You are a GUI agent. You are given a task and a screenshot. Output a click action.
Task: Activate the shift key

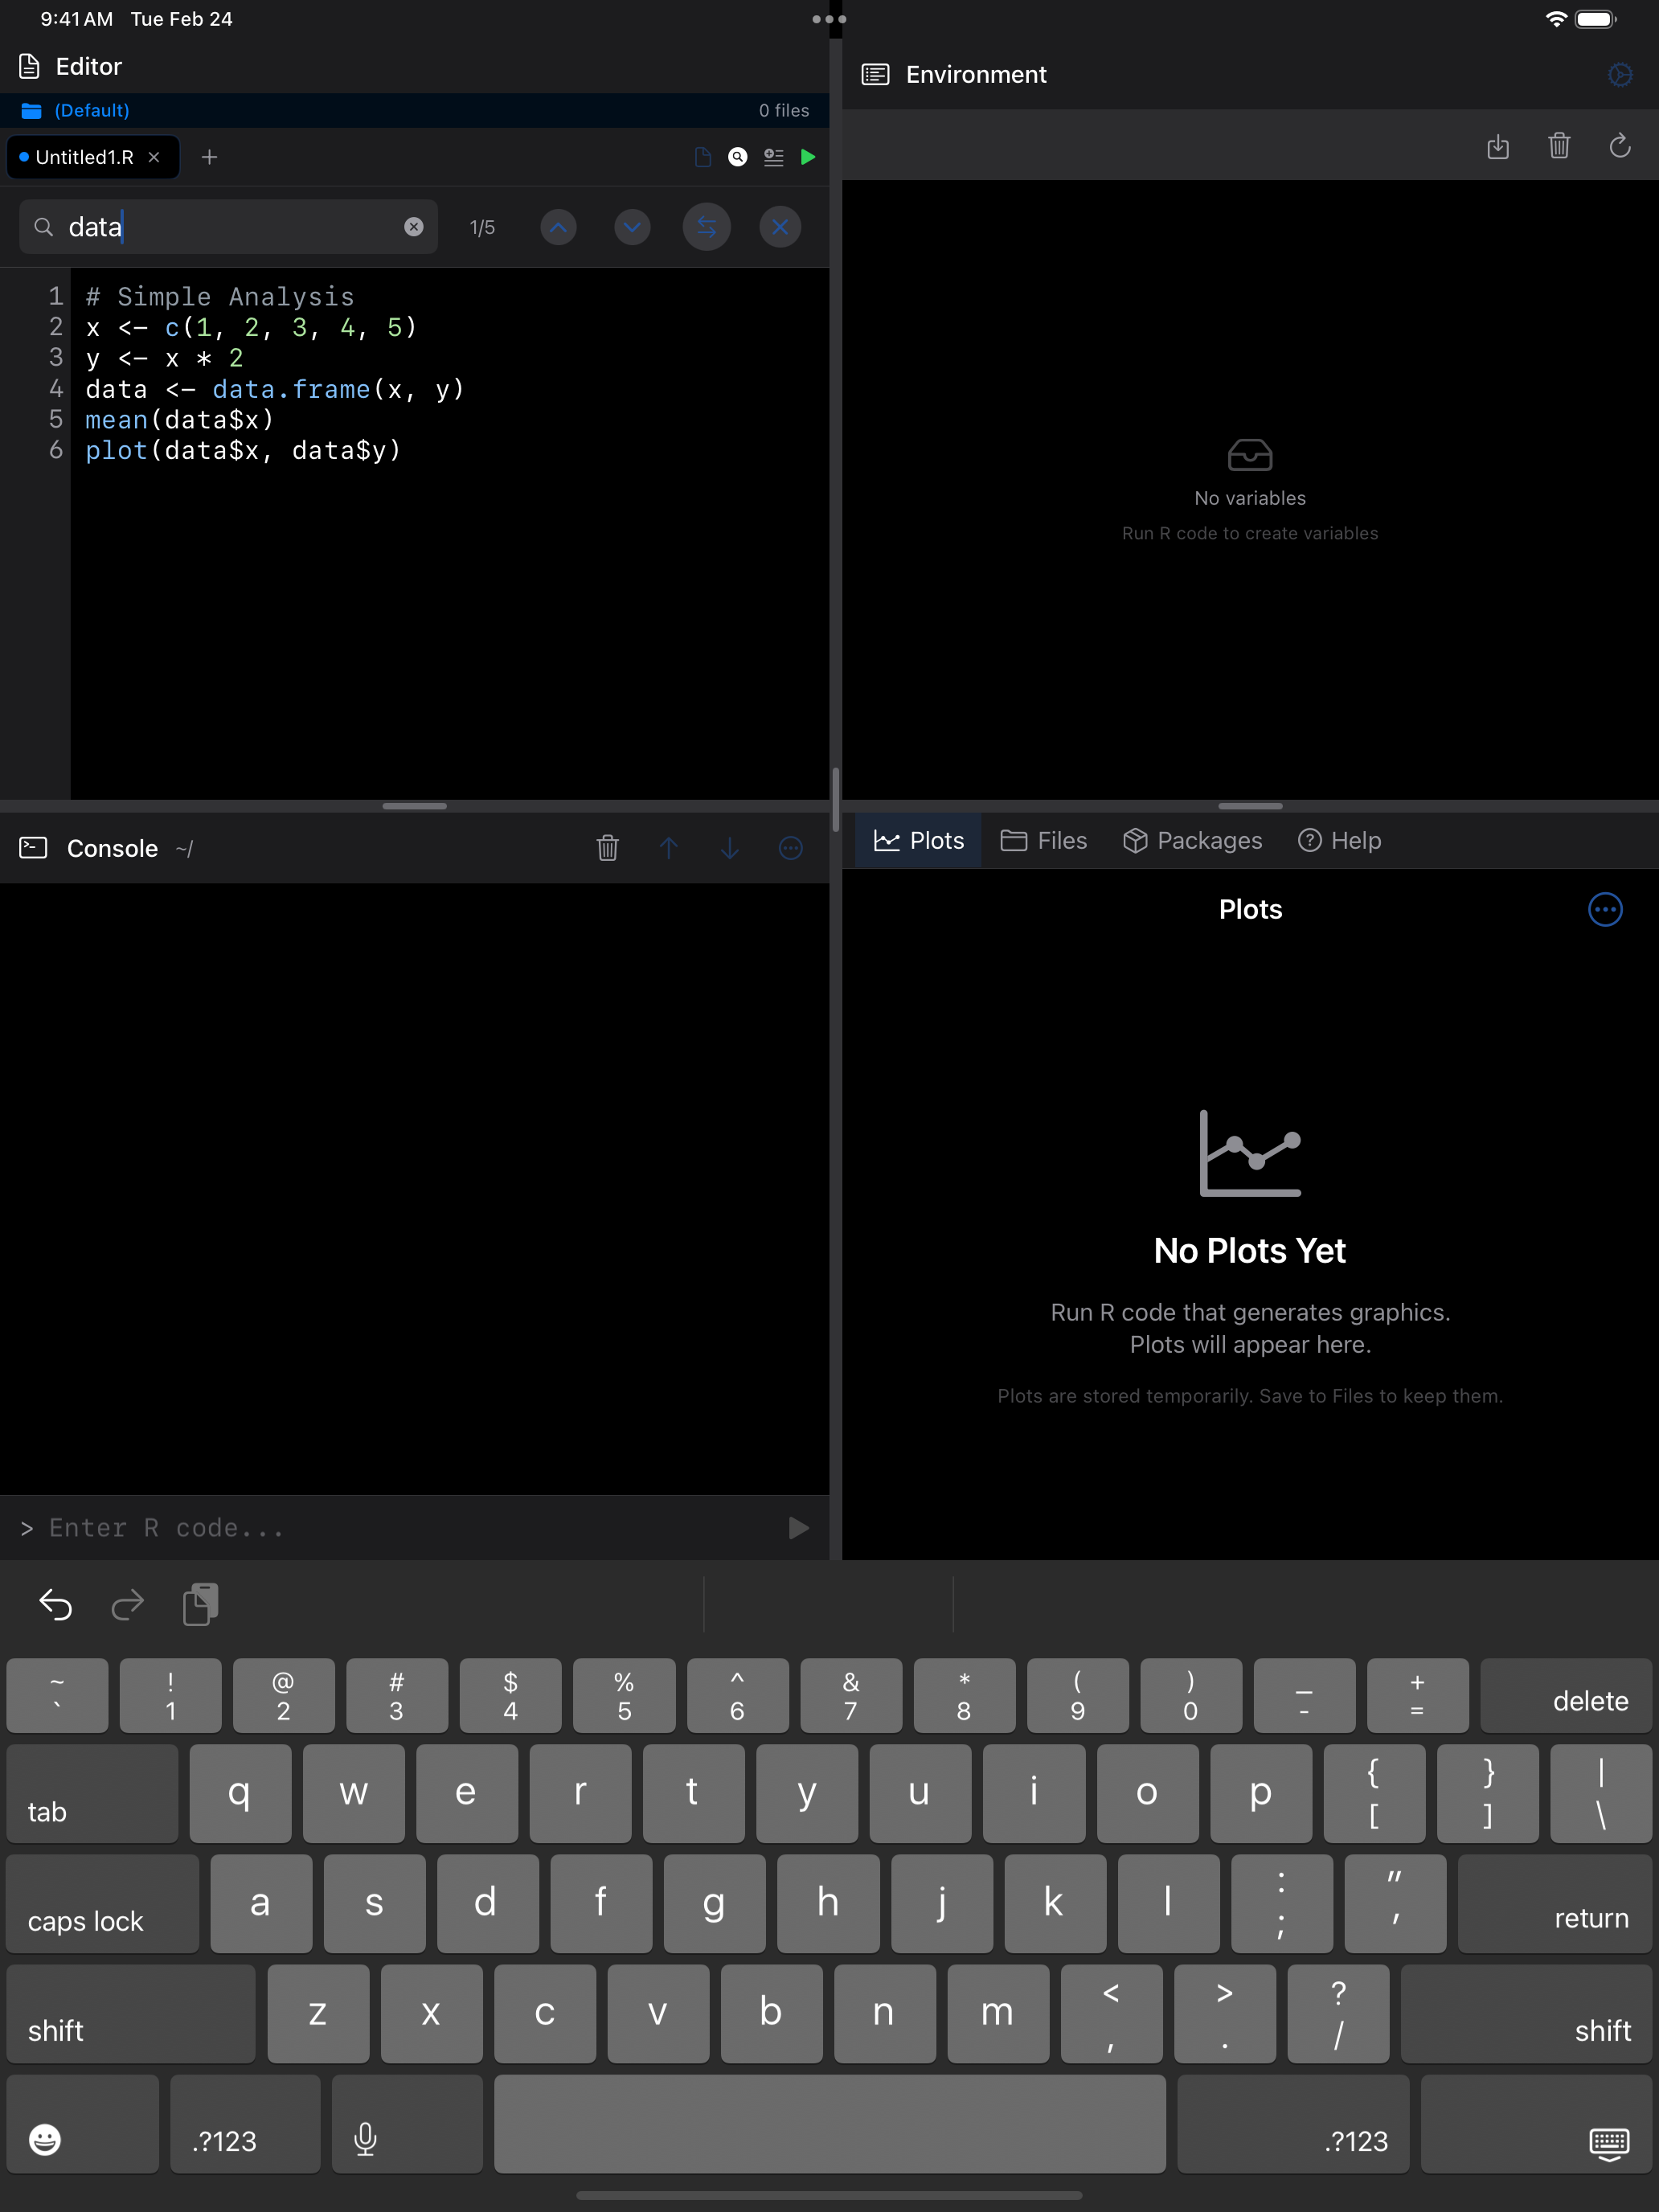(x=131, y=2014)
